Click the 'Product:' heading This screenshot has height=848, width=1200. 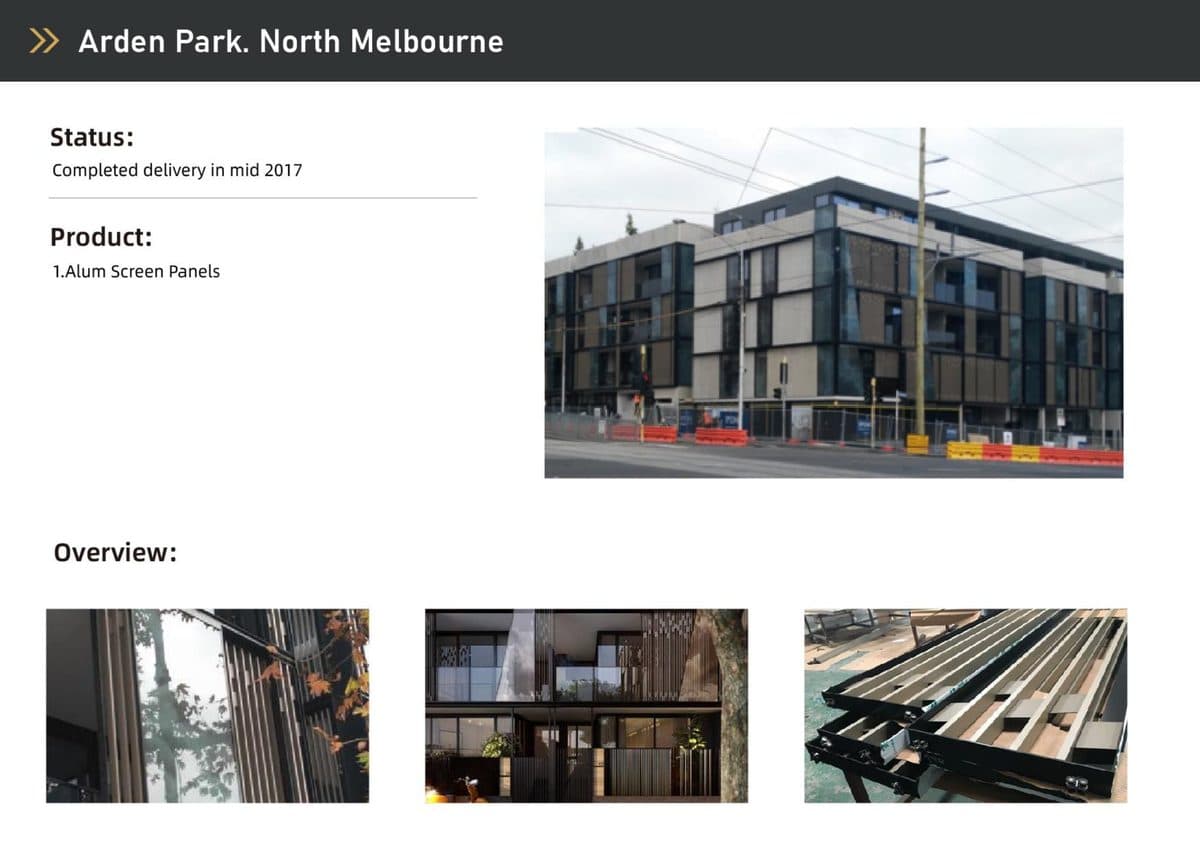click(101, 238)
